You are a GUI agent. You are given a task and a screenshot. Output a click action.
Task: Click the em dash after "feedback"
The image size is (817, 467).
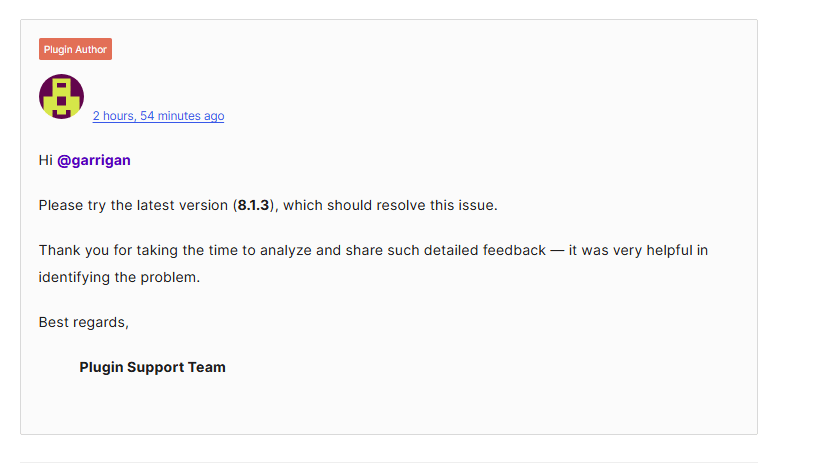(x=557, y=250)
